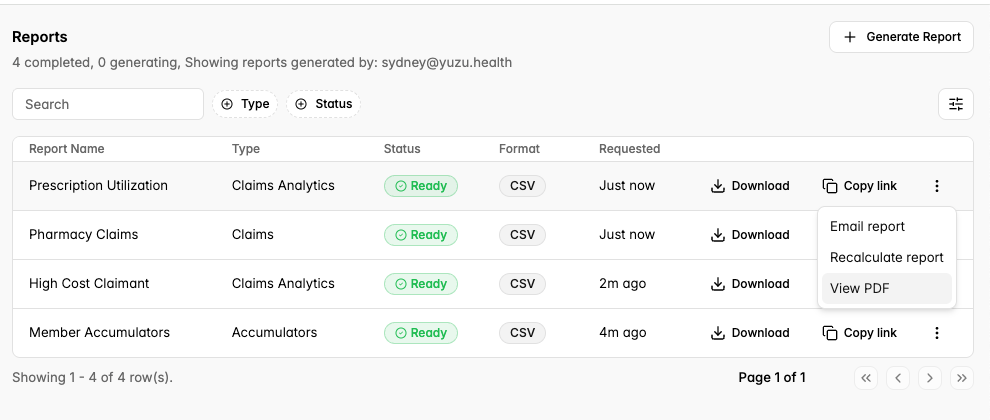Open the three-dot menu for Member Accumulators
The image size is (990, 420).
[x=937, y=333]
